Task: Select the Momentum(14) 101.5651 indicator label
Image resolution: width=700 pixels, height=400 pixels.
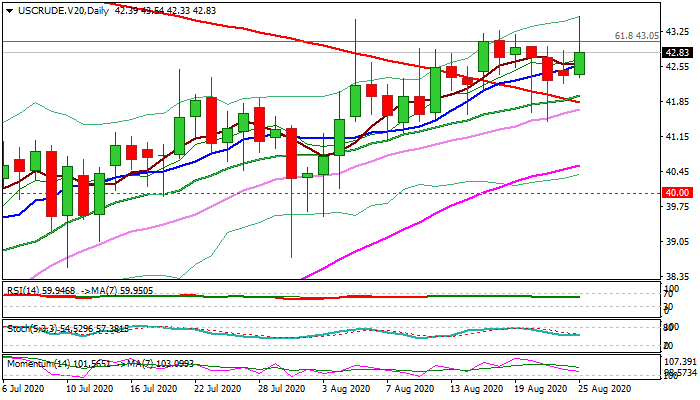Action: click(x=59, y=364)
